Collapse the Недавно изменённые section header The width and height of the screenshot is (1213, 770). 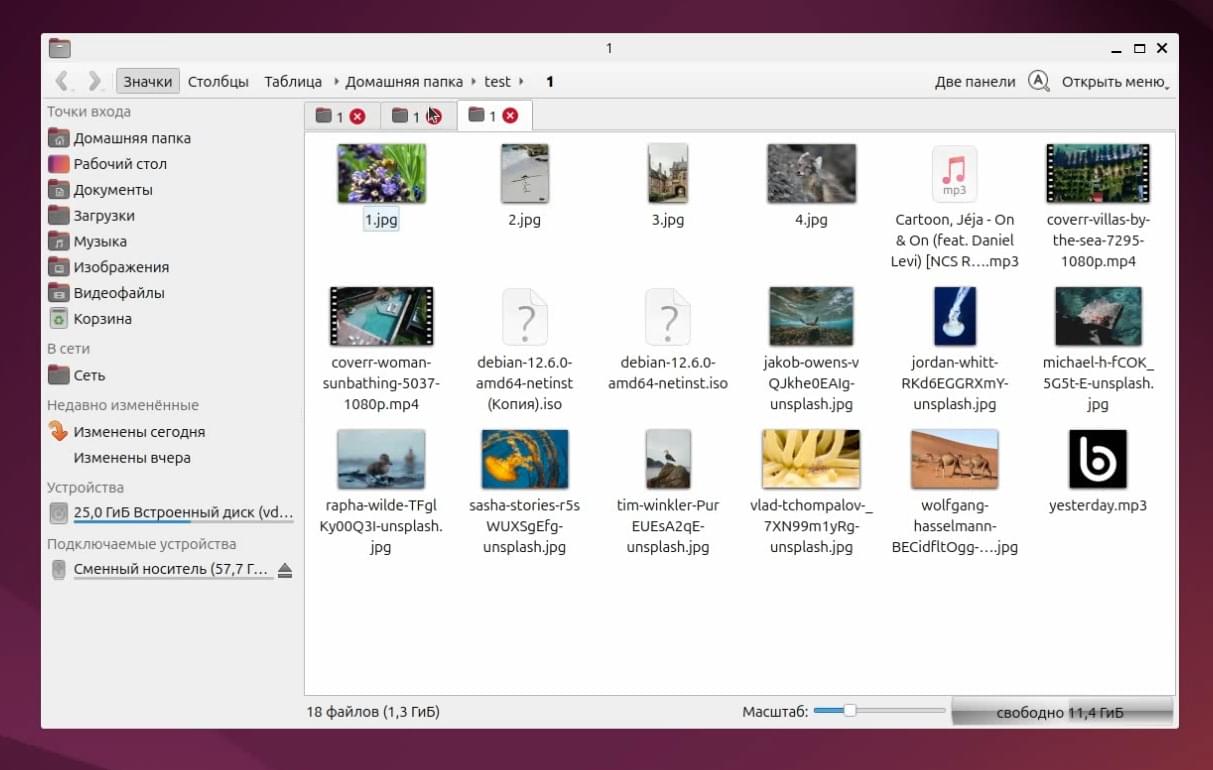tap(123, 405)
